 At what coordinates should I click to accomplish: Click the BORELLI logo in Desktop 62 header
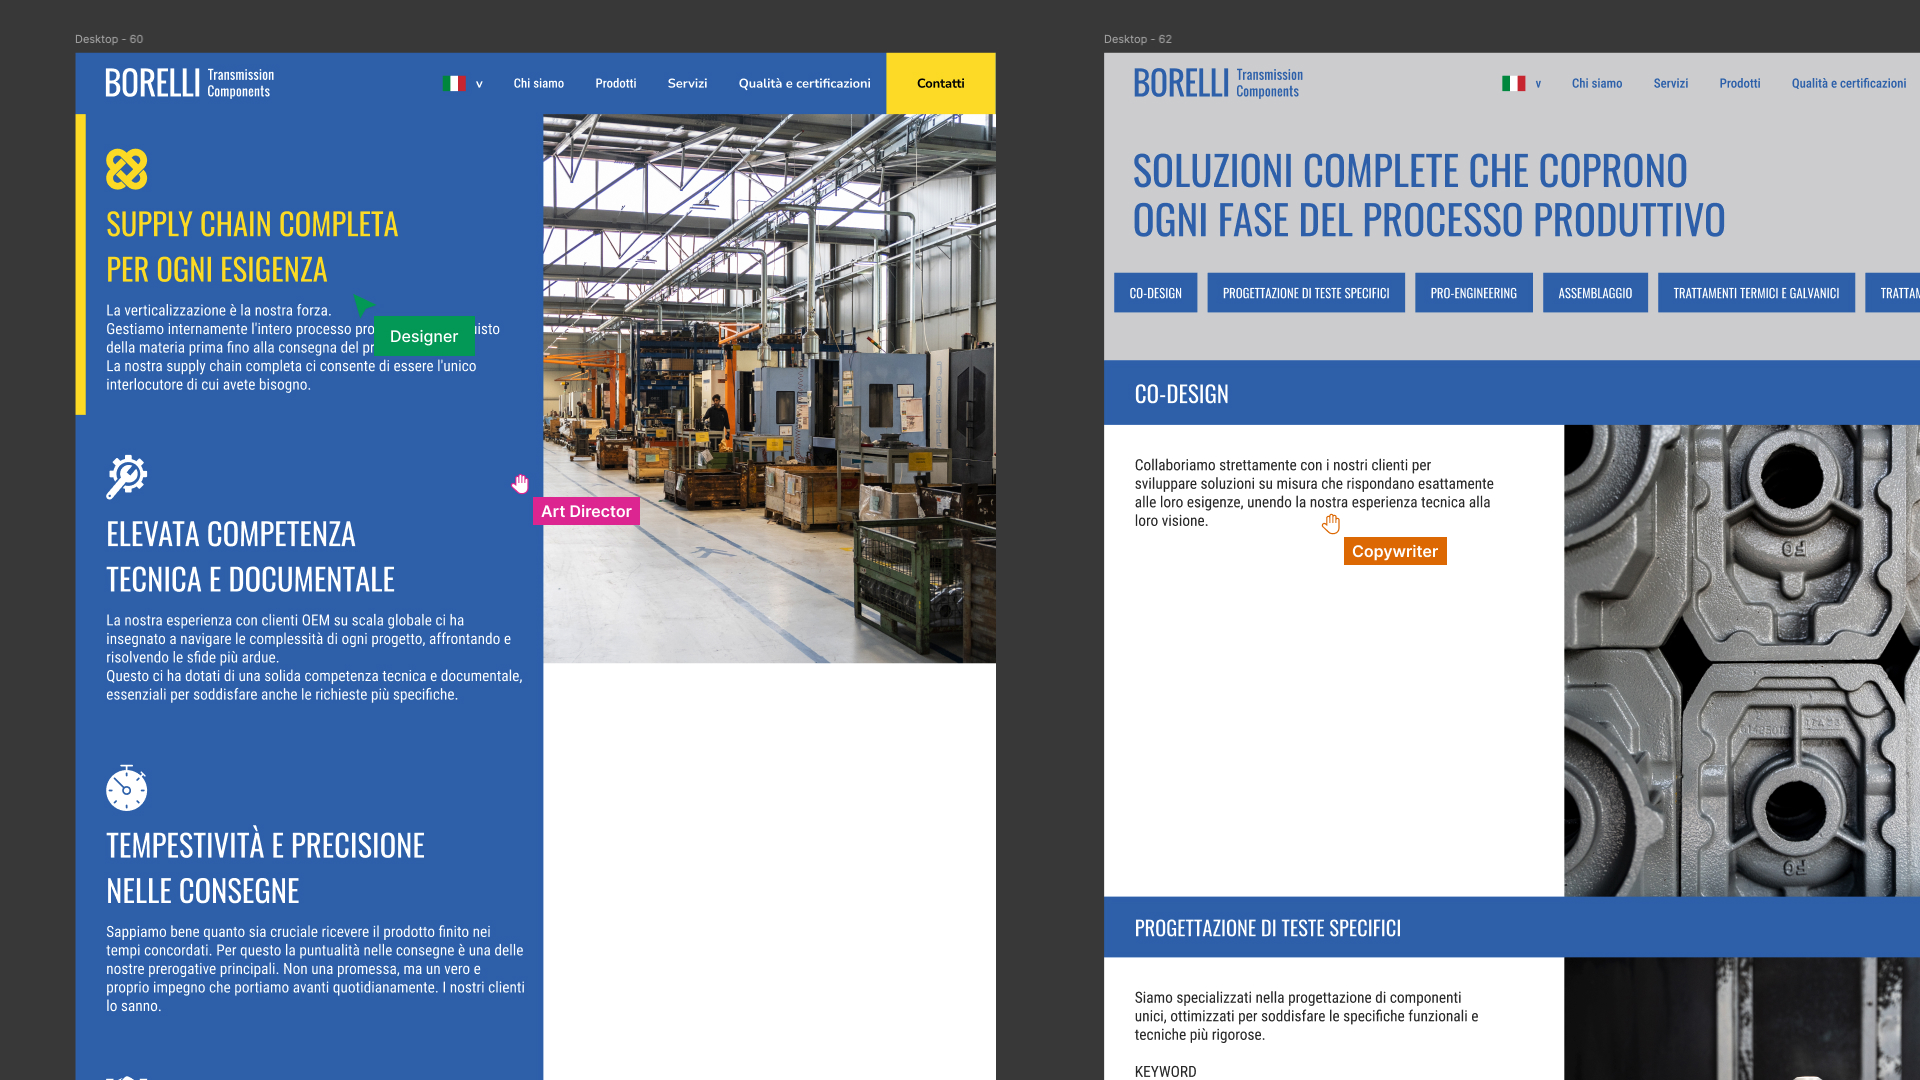tap(1218, 83)
